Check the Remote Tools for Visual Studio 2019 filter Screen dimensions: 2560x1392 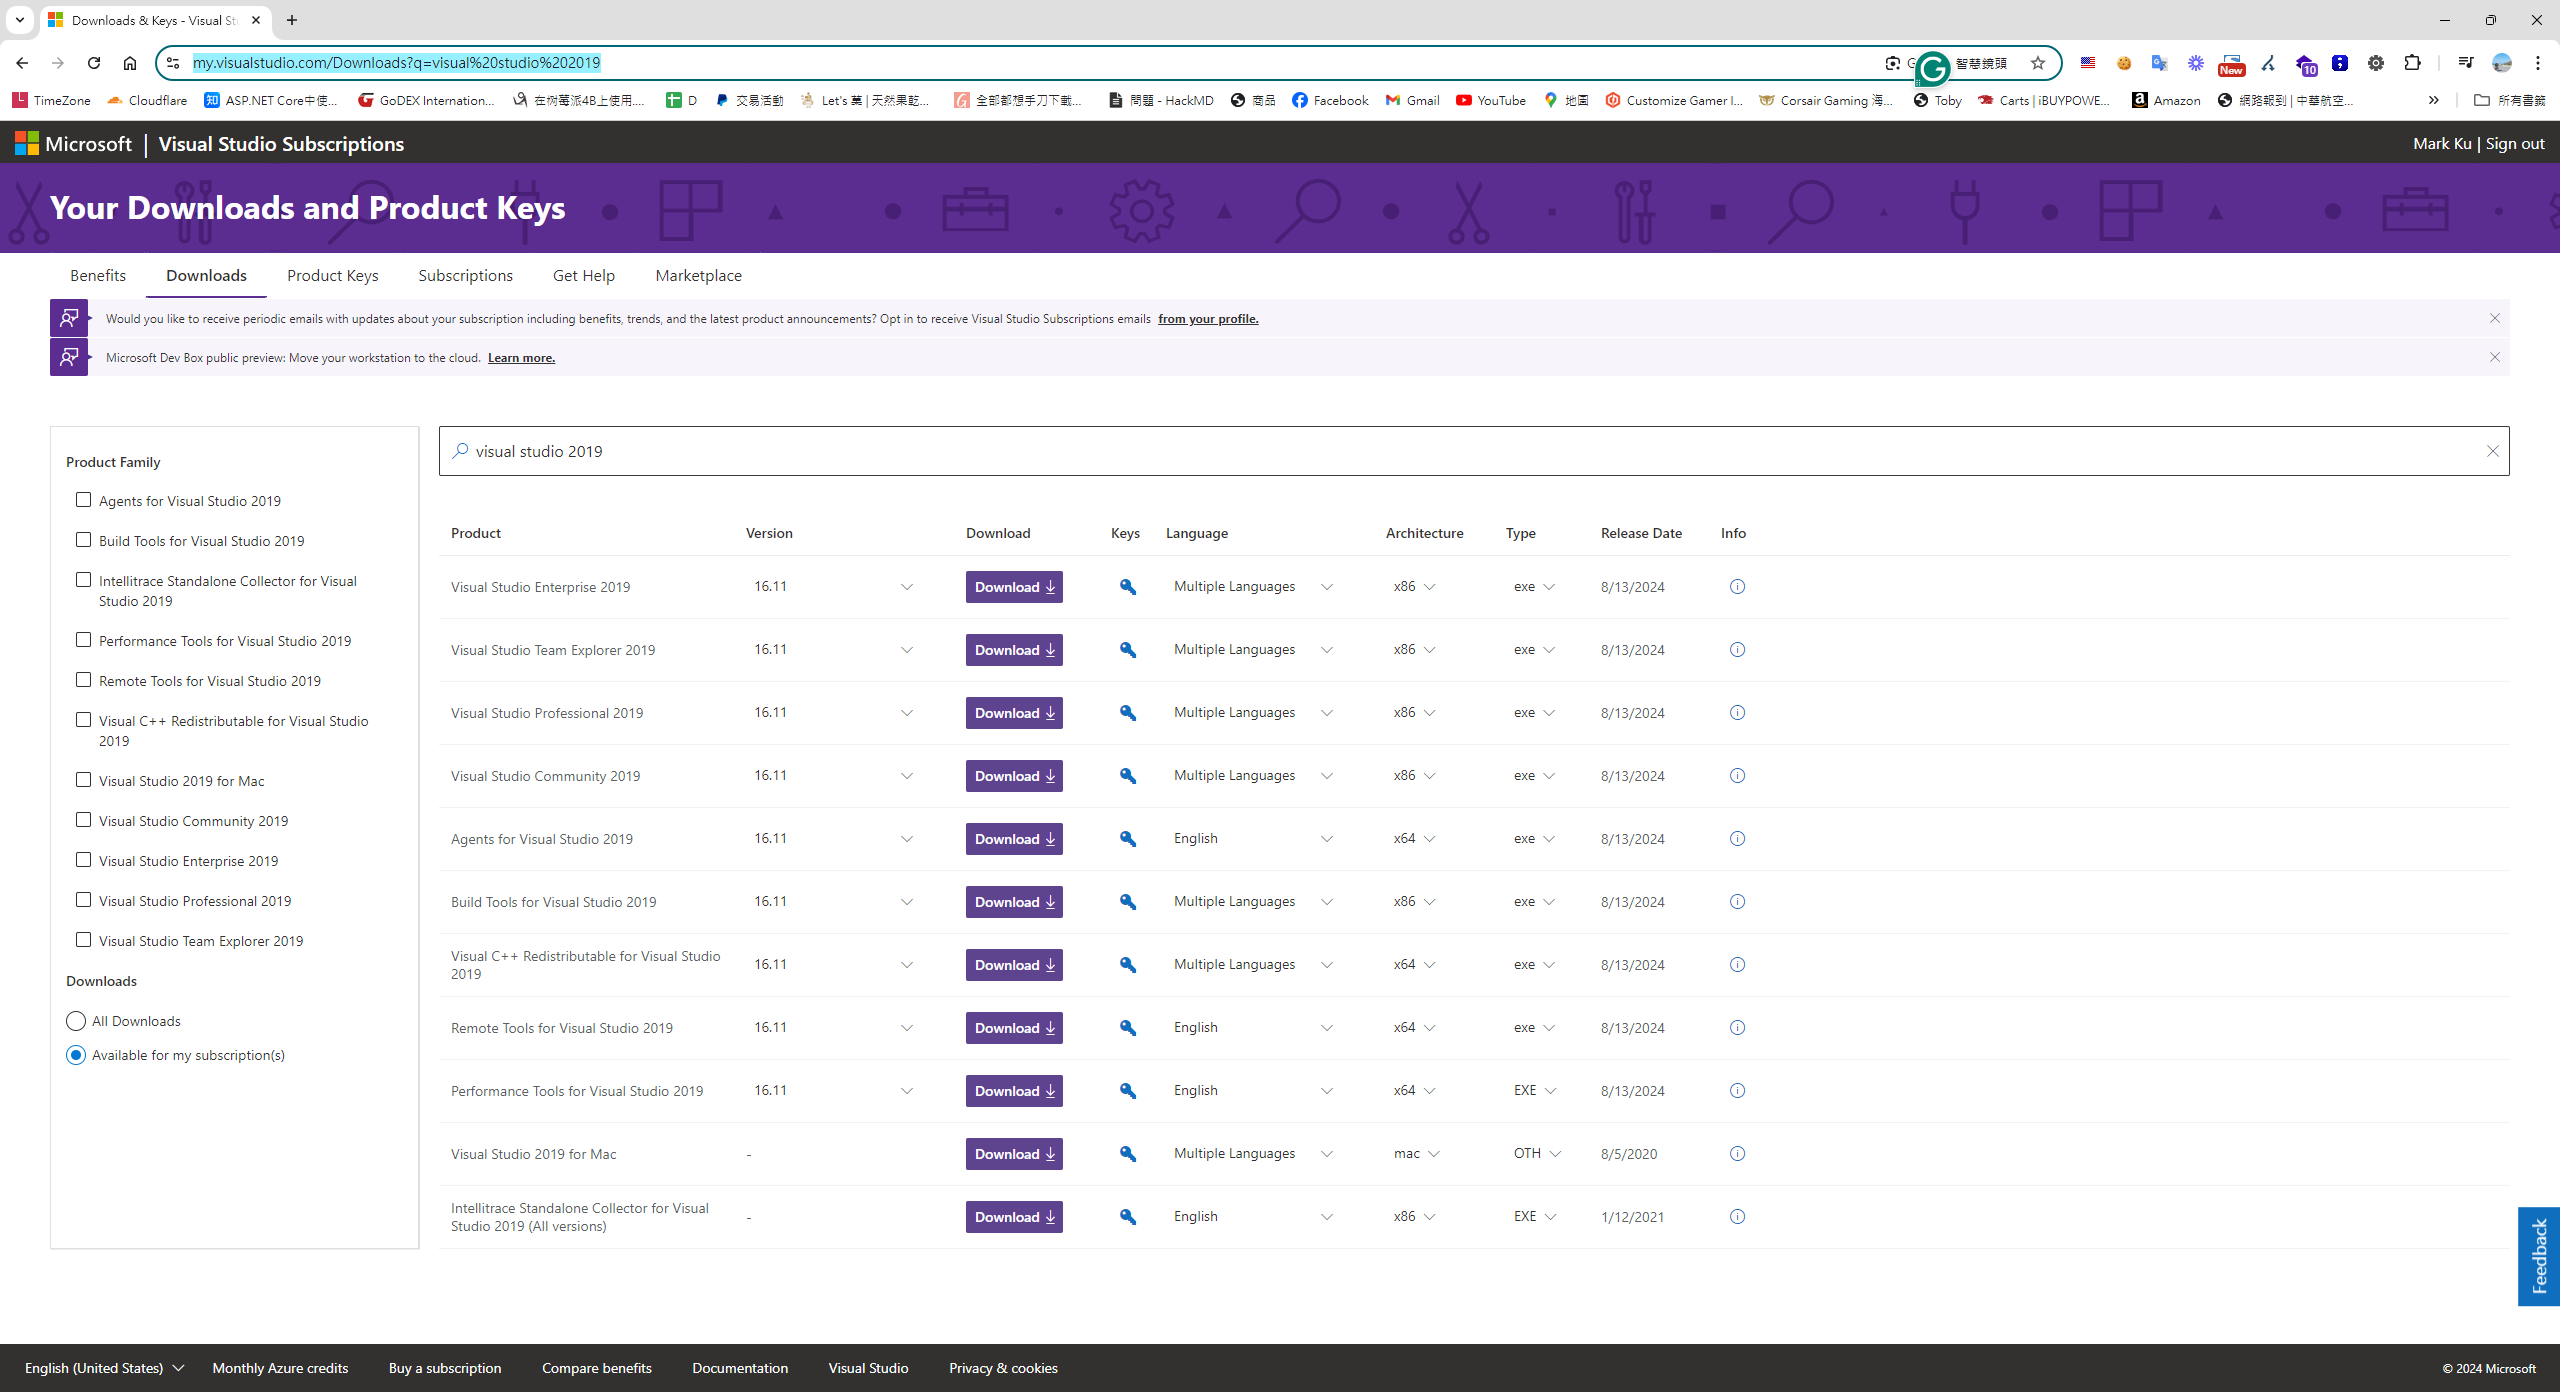click(x=83, y=679)
